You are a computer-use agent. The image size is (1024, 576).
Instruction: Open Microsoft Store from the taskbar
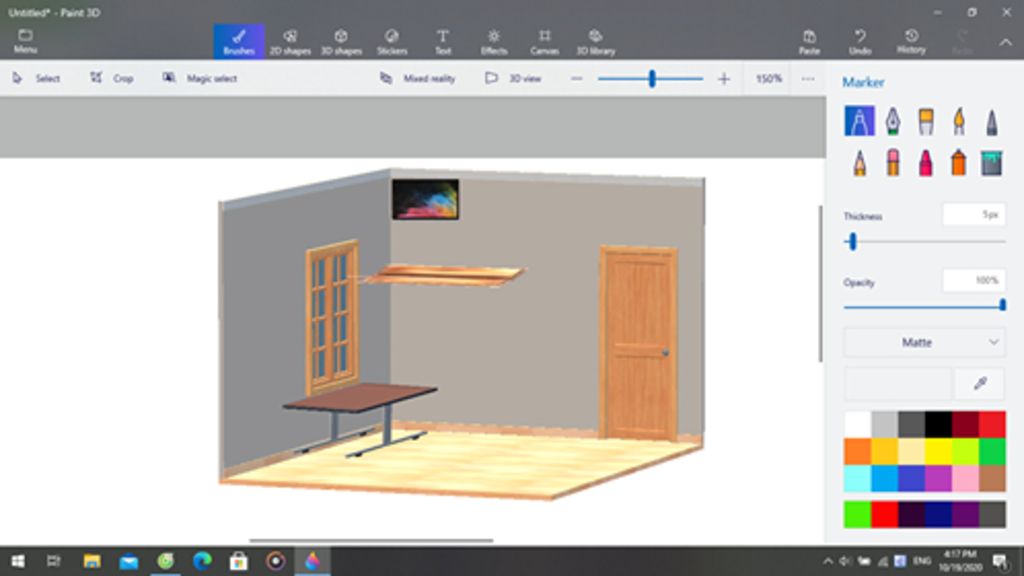click(x=238, y=561)
